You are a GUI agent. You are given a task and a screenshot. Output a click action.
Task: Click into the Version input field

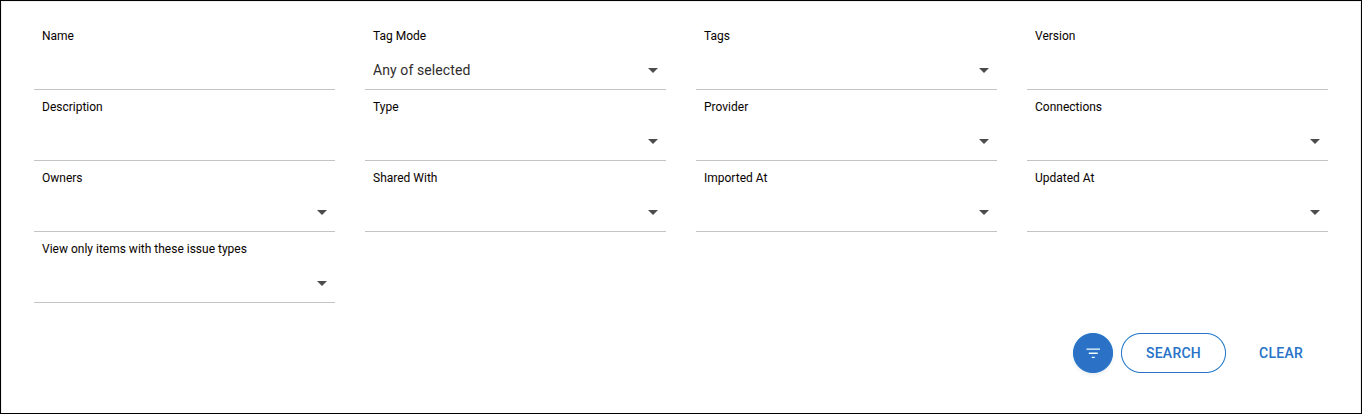(1176, 71)
